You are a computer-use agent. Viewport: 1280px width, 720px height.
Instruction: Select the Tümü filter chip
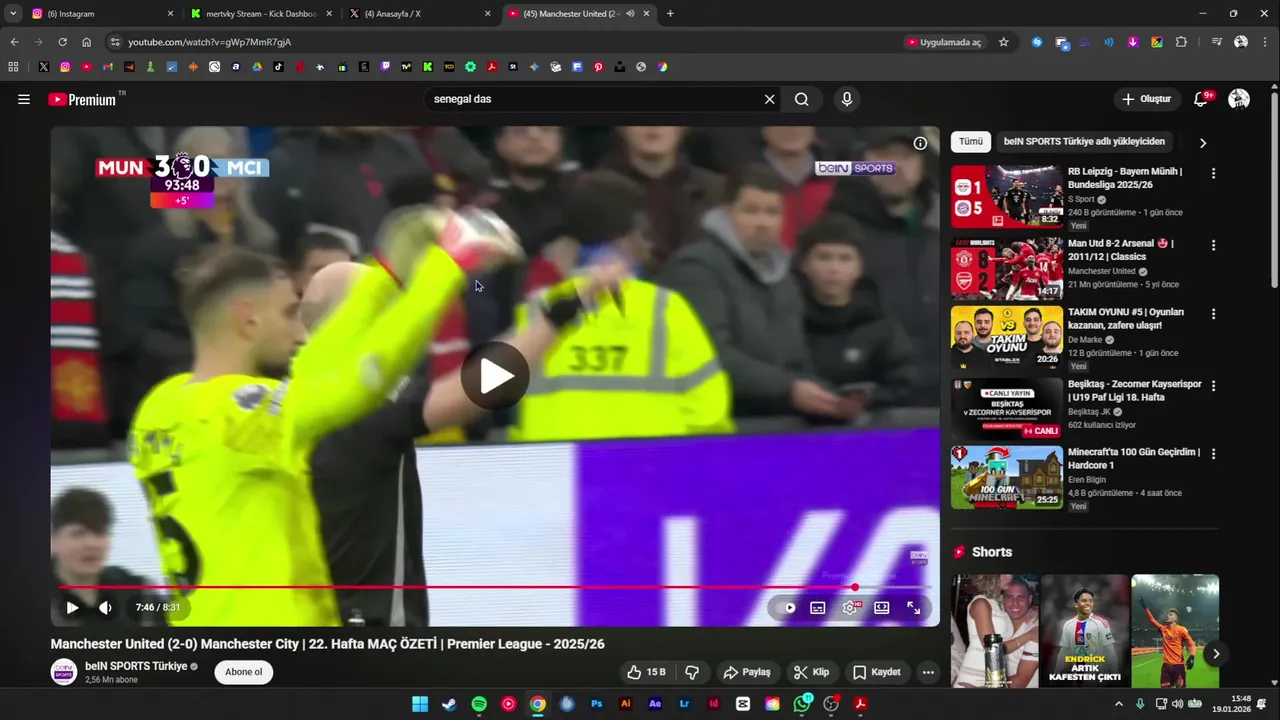(970, 142)
